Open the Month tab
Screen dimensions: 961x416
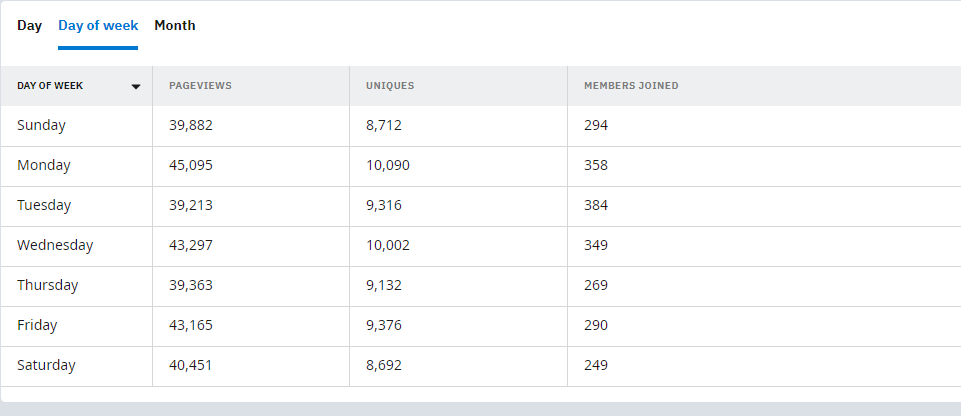point(175,26)
